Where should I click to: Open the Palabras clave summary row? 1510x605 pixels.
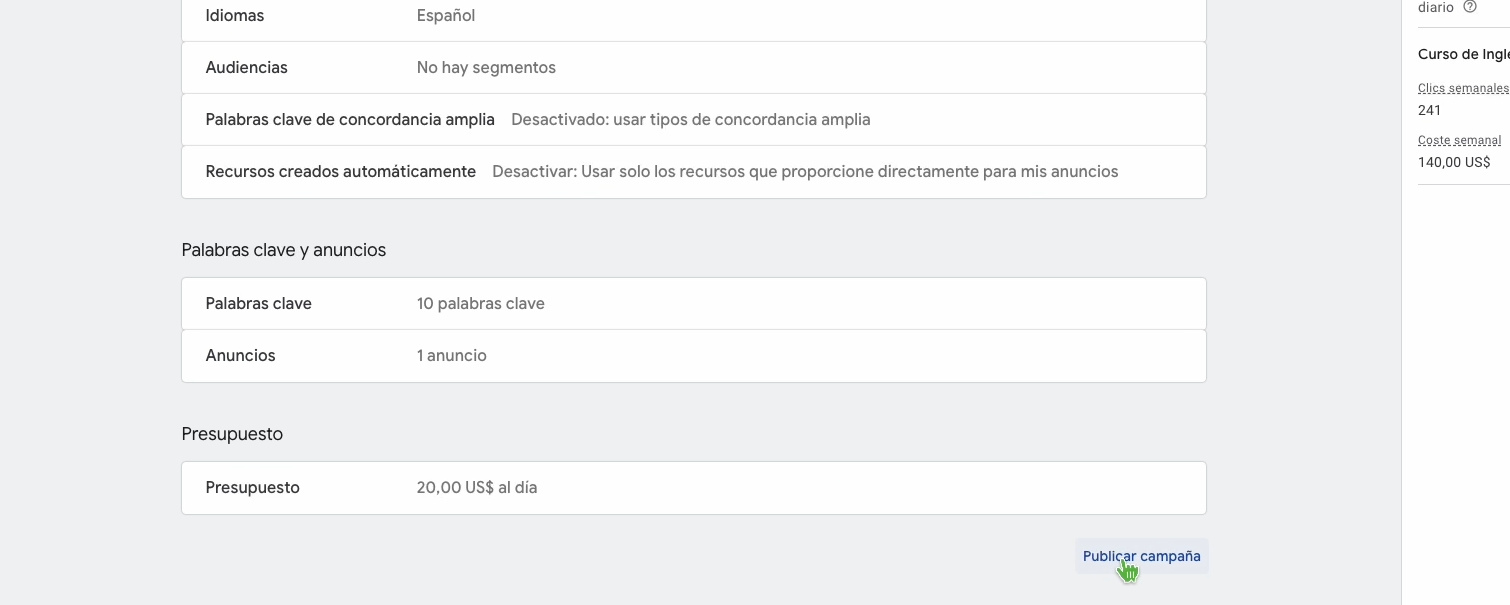[694, 304]
